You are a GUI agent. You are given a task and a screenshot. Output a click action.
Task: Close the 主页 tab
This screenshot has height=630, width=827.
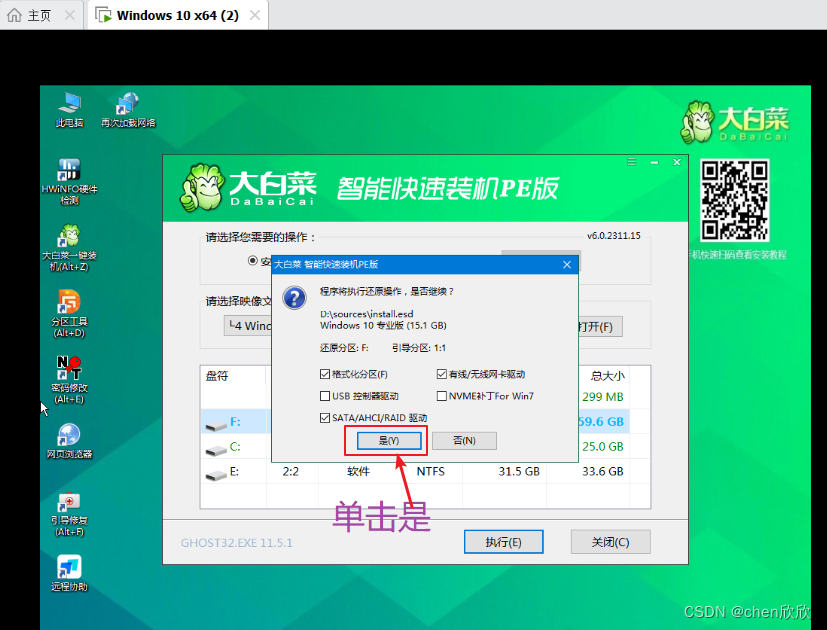coord(70,15)
